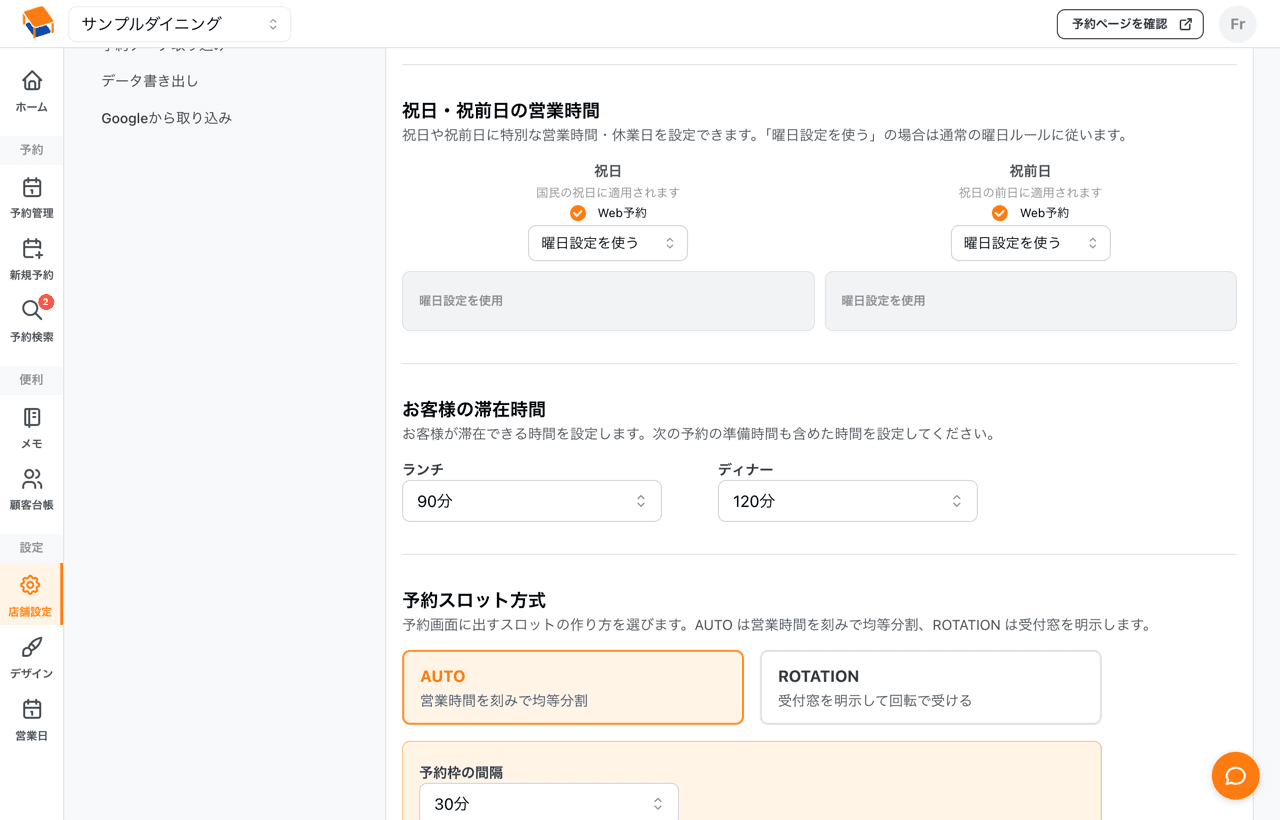Select データ書き出し menu item

click(150, 81)
